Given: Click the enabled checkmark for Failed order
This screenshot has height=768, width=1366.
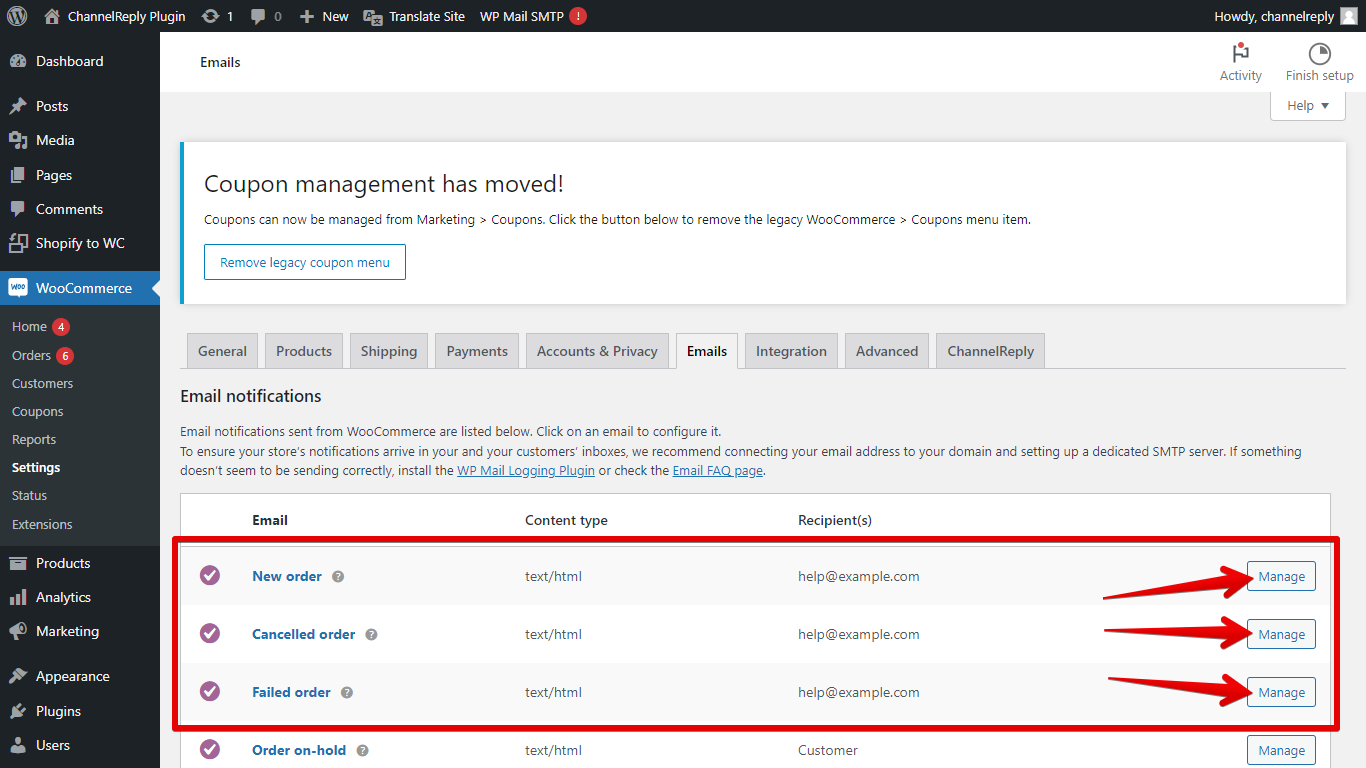Looking at the screenshot, I should (x=210, y=691).
